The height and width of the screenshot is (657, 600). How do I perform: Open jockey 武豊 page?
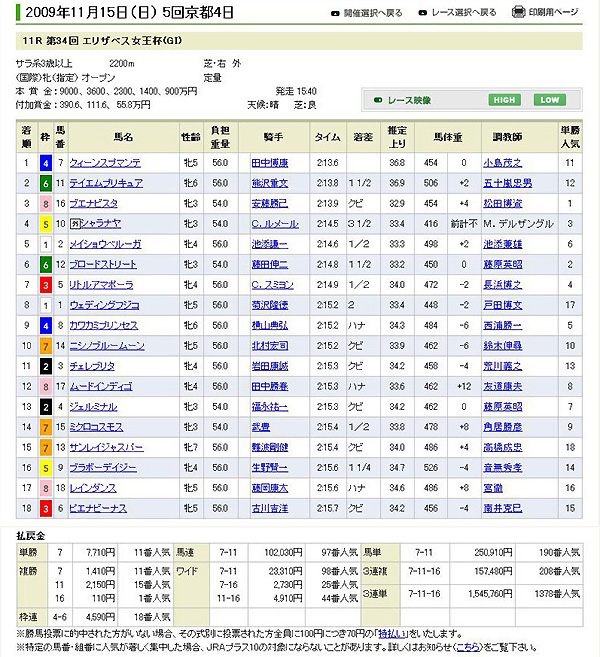tap(262, 426)
